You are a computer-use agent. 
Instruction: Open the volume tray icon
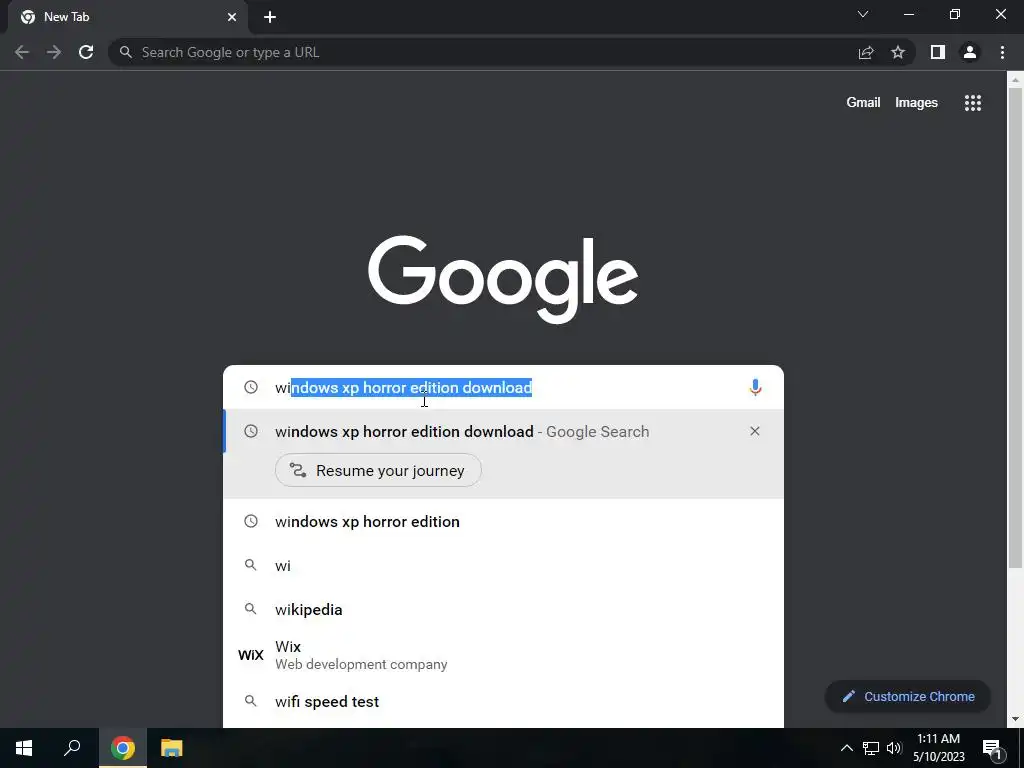click(x=894, y=748)
